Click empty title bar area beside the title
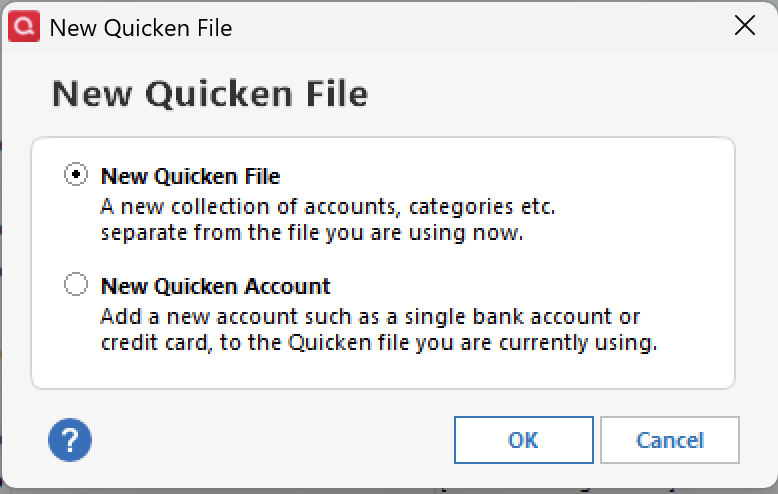This screenshot has height=494, width=778. pos(480,27)
